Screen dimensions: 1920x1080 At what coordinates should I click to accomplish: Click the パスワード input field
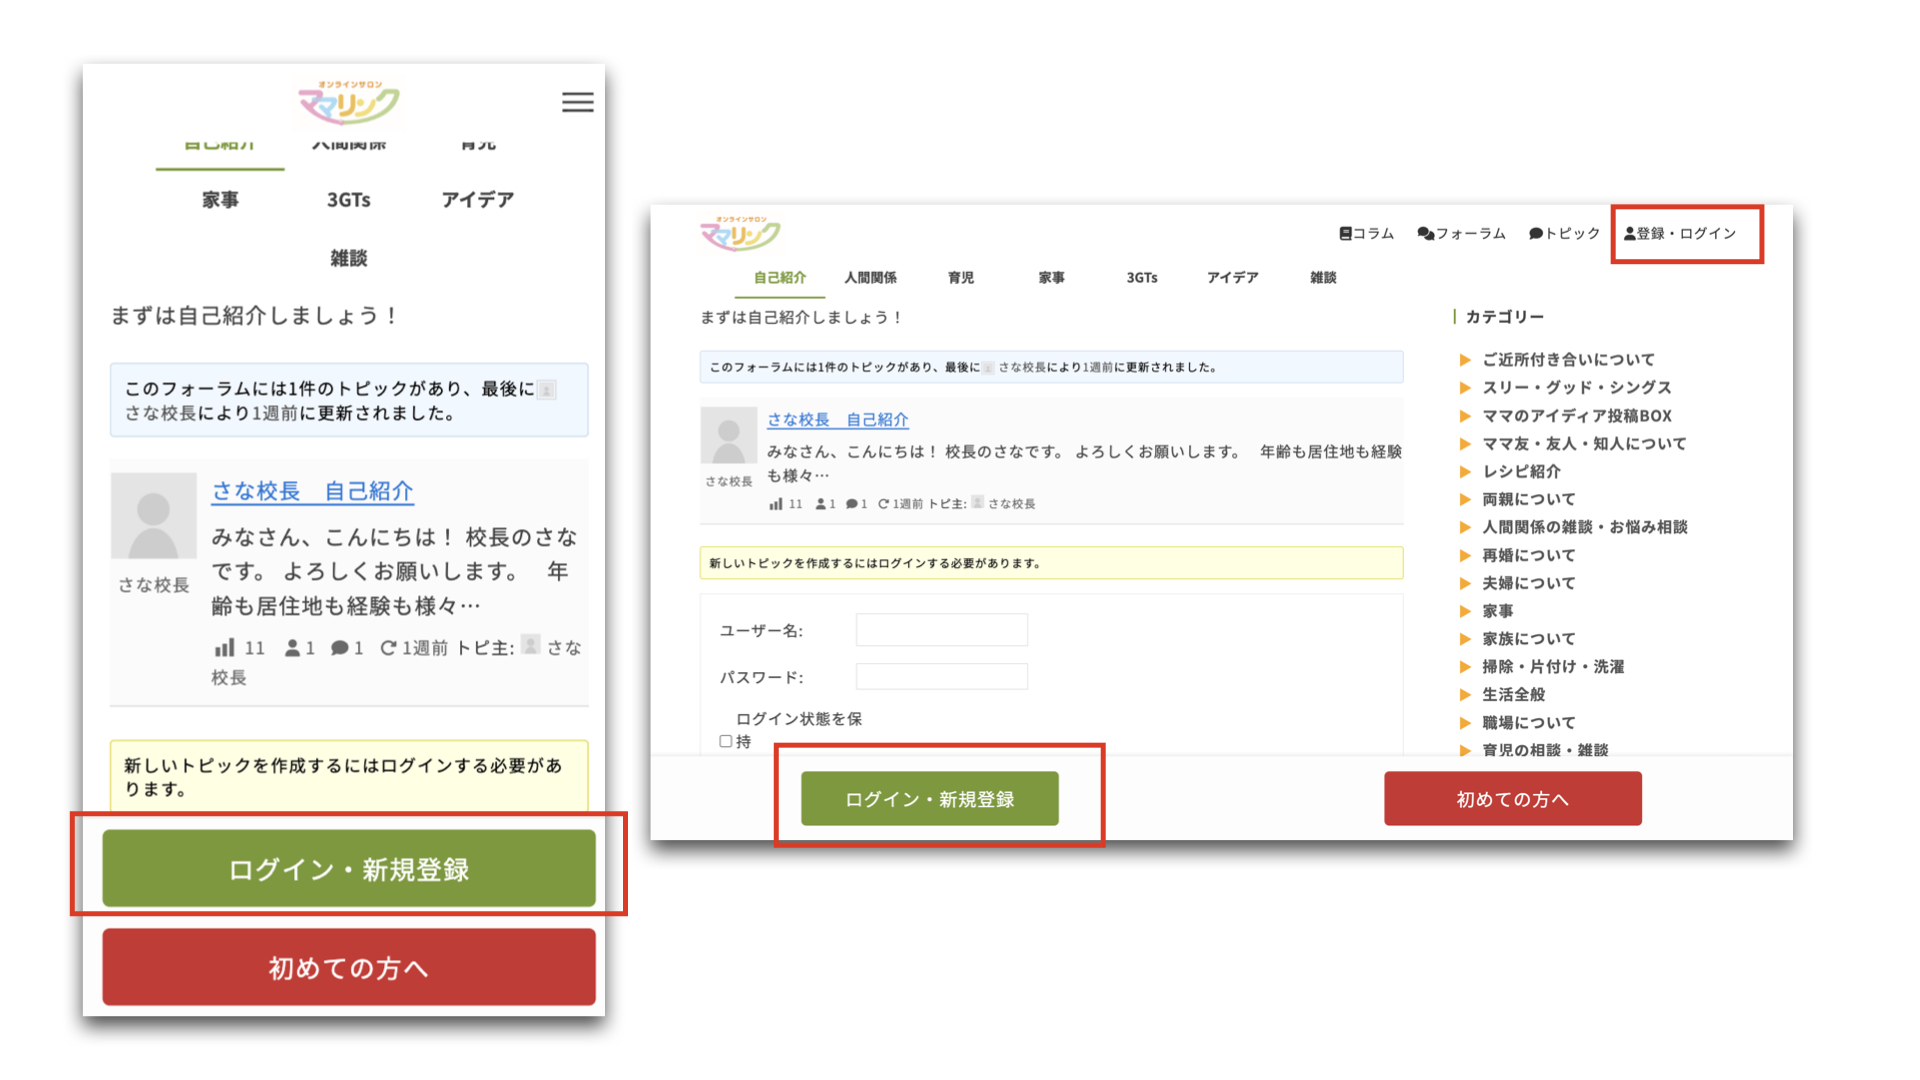941,677
